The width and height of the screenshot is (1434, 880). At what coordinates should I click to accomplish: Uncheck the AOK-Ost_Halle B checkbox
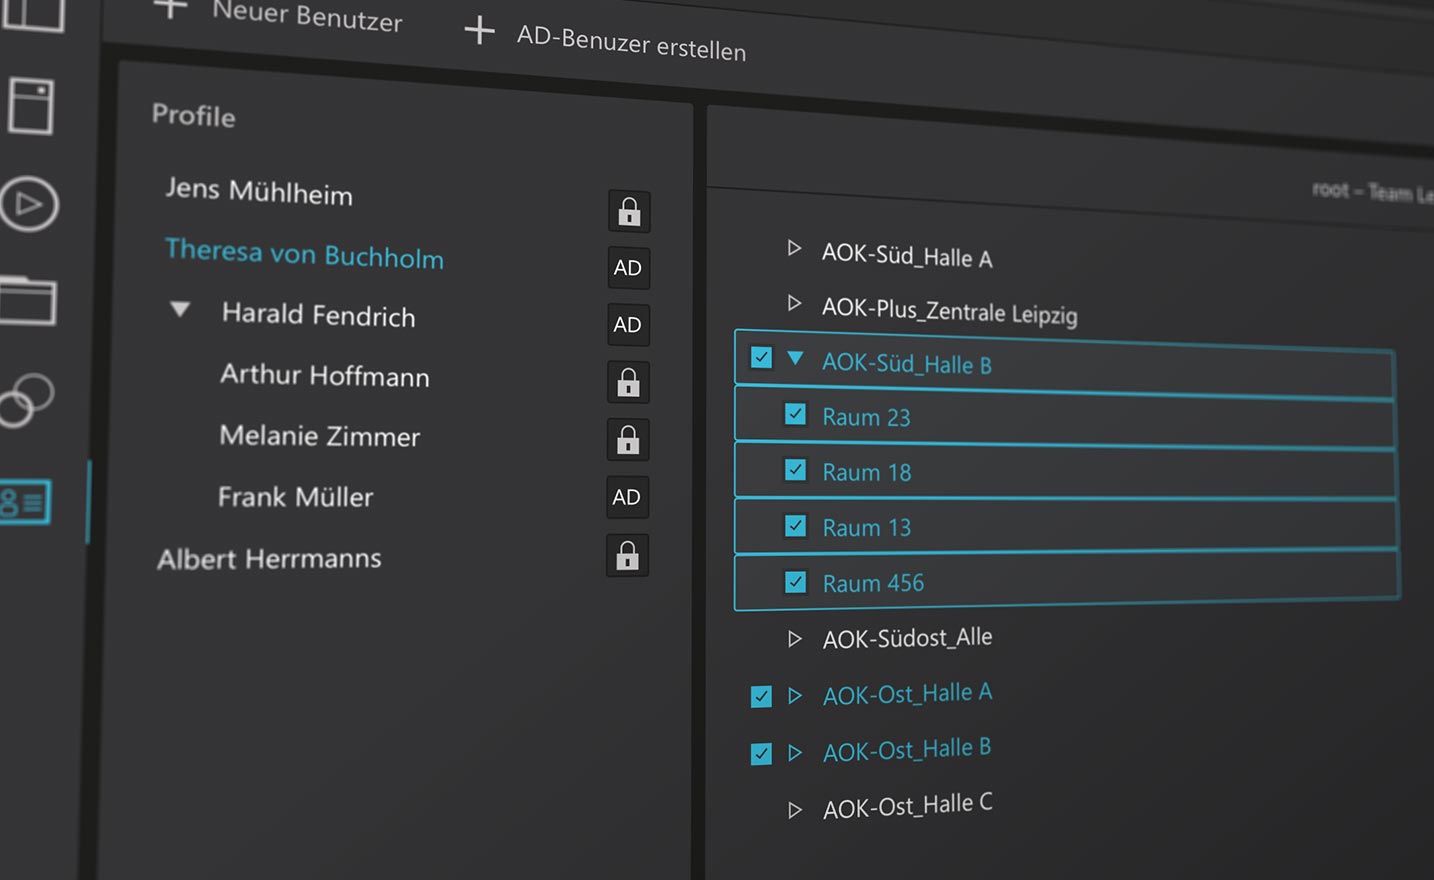(x=761, y=753)
